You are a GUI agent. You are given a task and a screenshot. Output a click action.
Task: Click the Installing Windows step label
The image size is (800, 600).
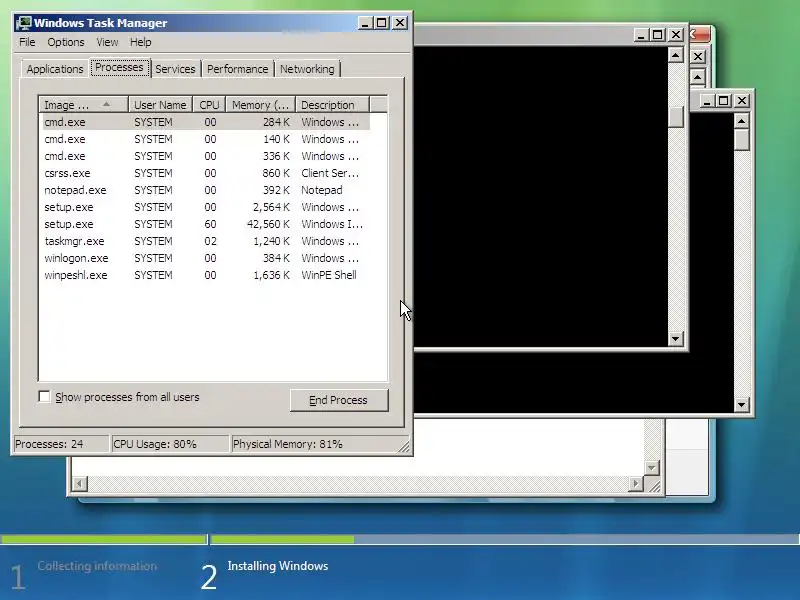(278, 566)
